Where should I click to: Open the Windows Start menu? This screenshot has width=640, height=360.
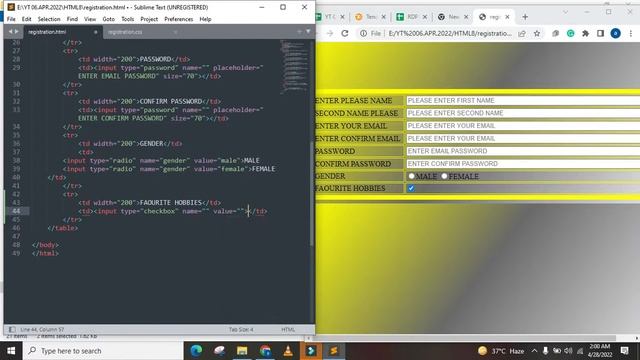11,351
